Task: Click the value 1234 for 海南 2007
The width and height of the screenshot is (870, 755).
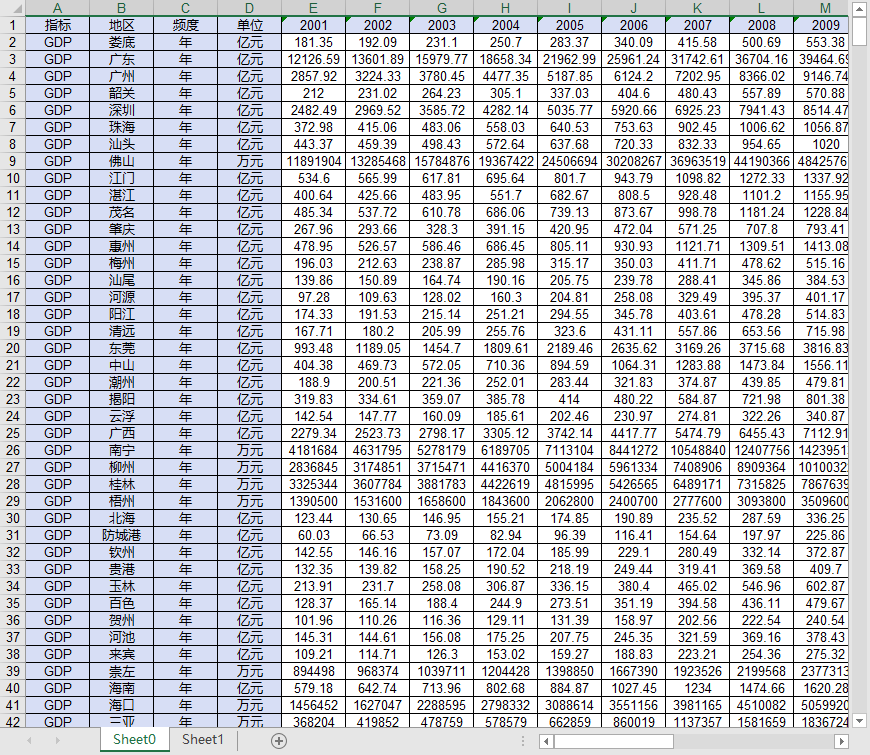Action: coord(697,688)
